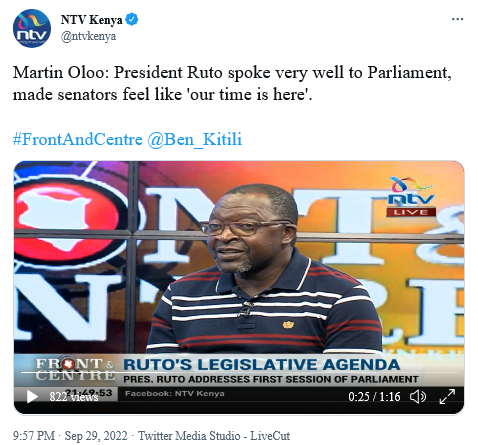Play the embedded video
The height and width of the screenshot is (445, 478).
coord(32,397)
